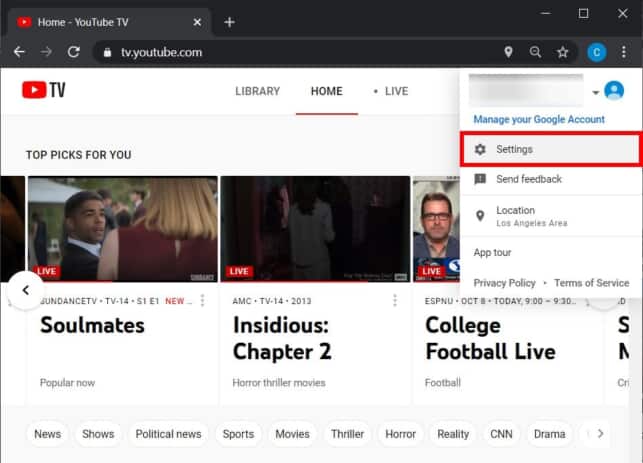The image size is (643, 463).
Task: Close the Home - YouTube TV tab
Action: coord(197,22)
